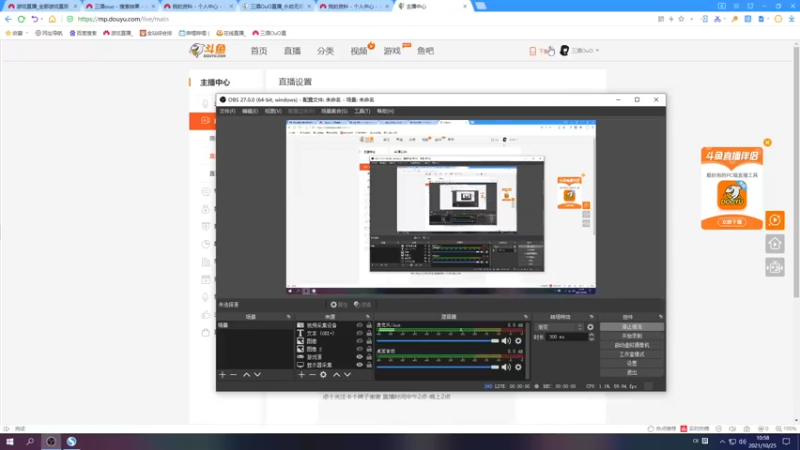Open the OBS 文件(F) menu

pyautogui.click(x=228, y=111)
